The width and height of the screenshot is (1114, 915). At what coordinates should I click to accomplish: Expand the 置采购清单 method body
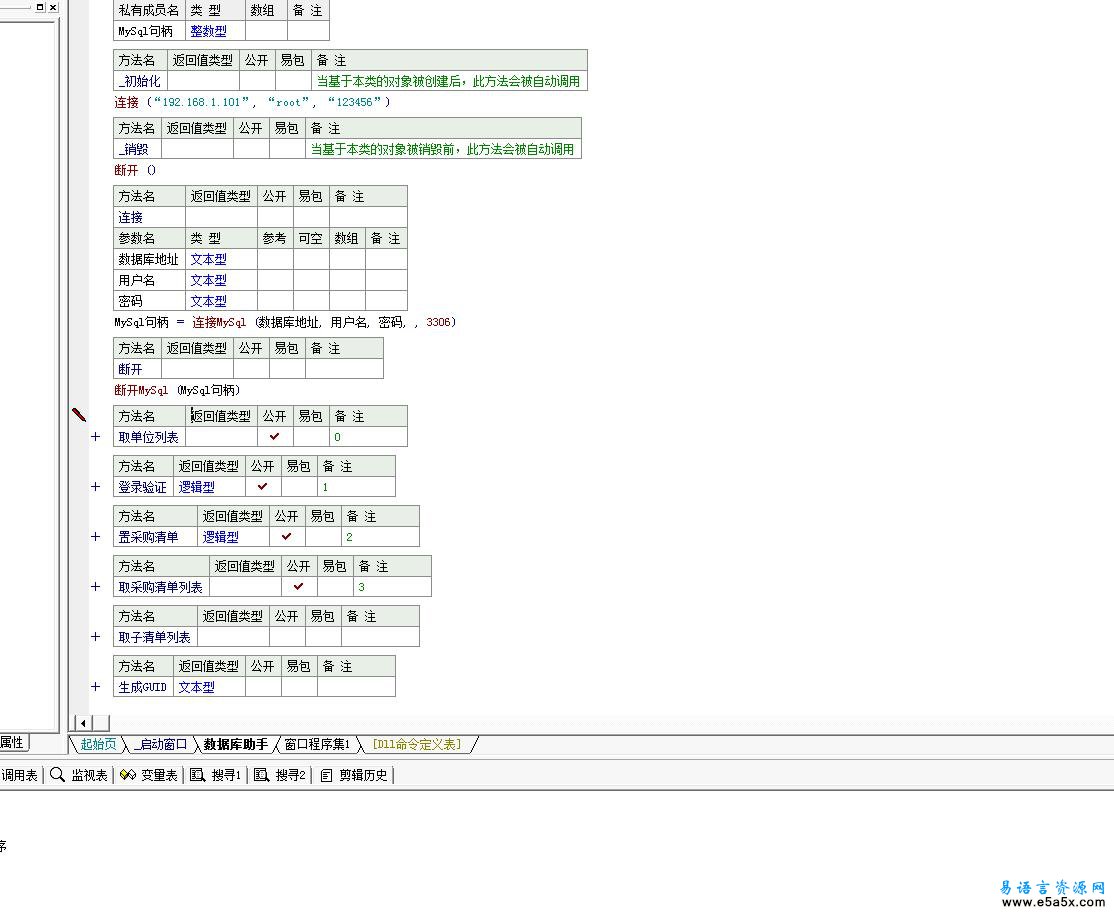[x=95, y=536]
